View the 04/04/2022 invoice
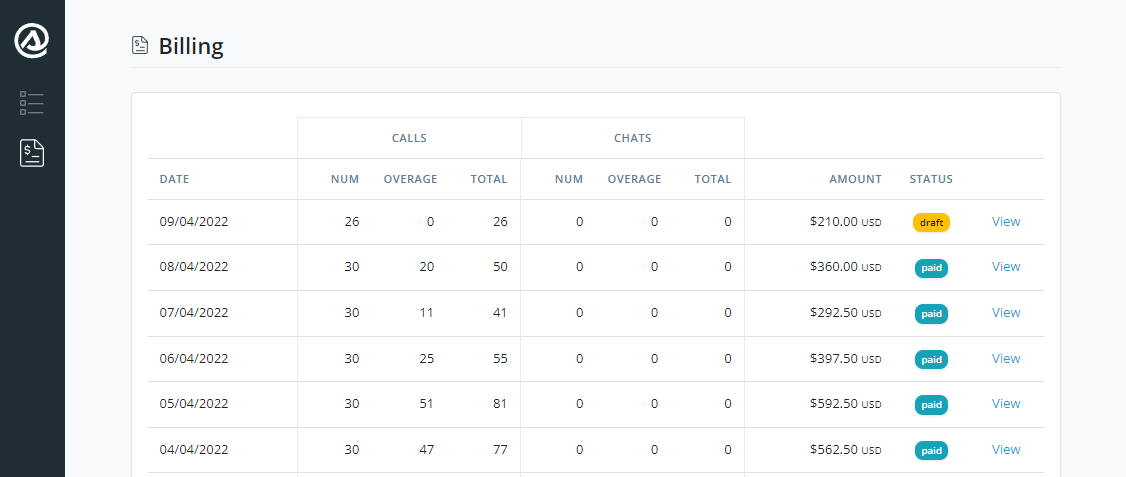 1005,450
